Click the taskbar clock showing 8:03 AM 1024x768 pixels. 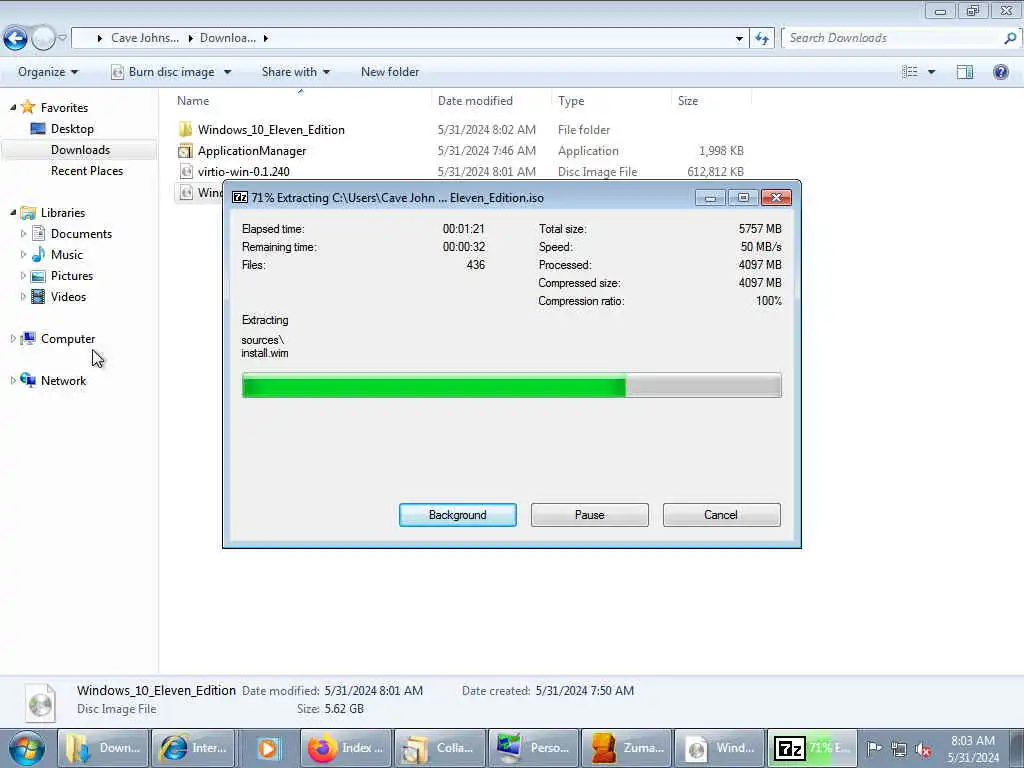[x=972, y=748]
